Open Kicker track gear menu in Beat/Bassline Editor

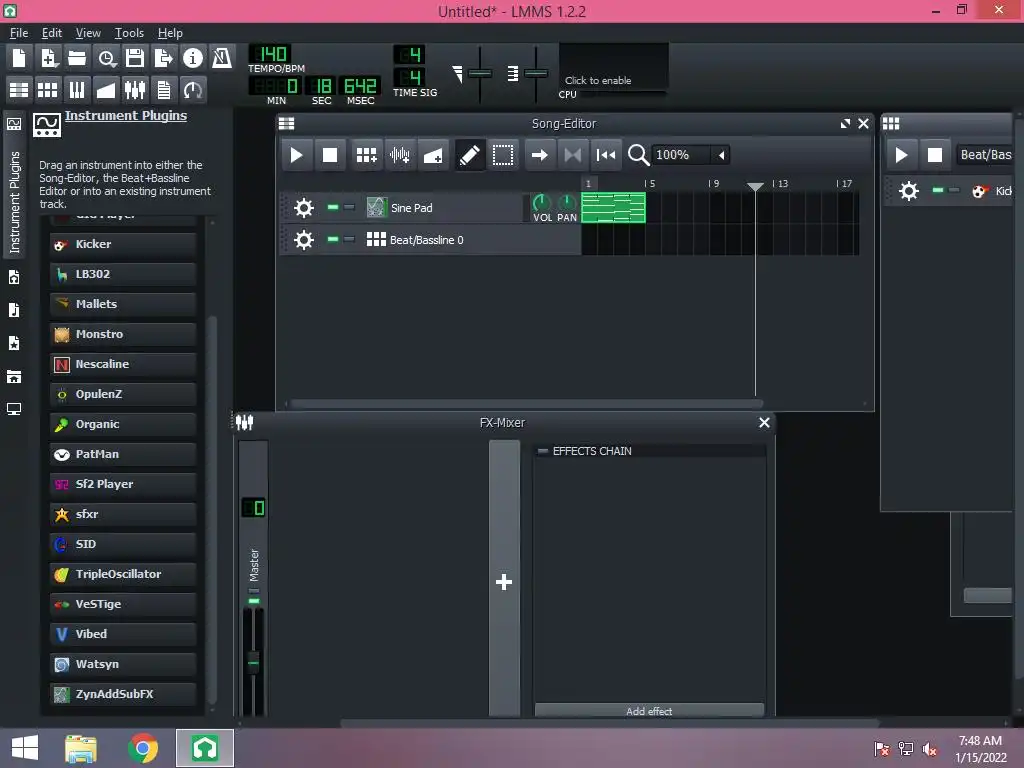(909, 191)
